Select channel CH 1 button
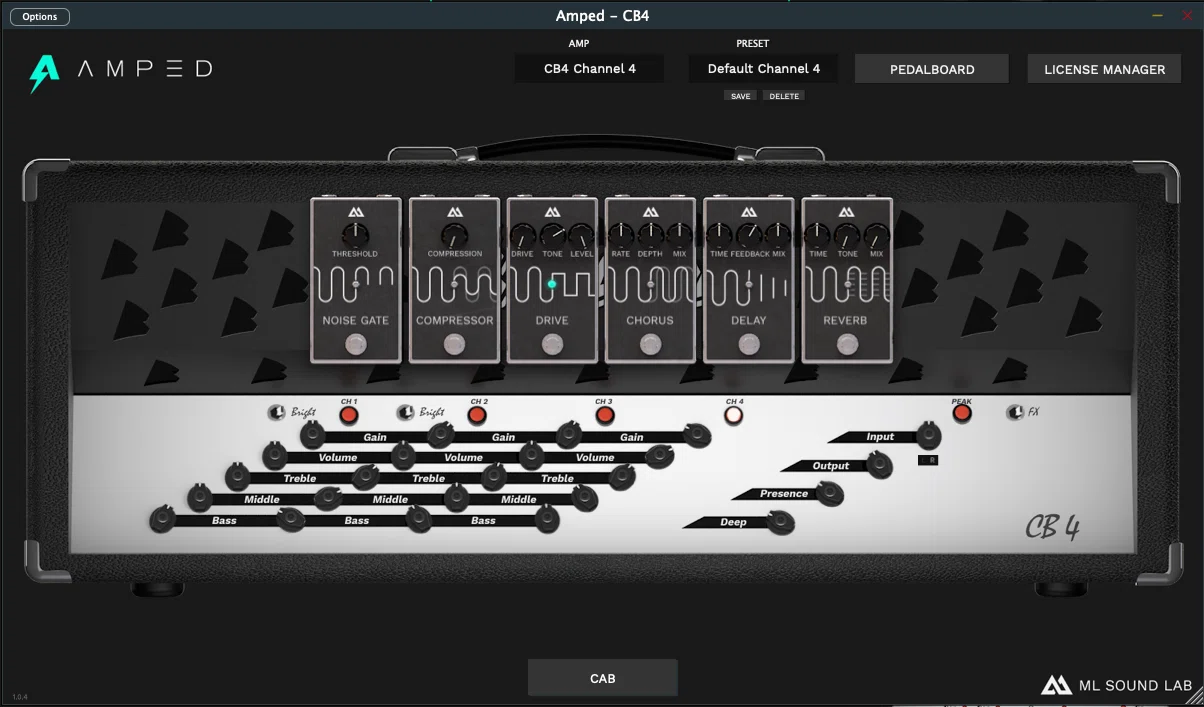1204x707 pixels. 348,414
